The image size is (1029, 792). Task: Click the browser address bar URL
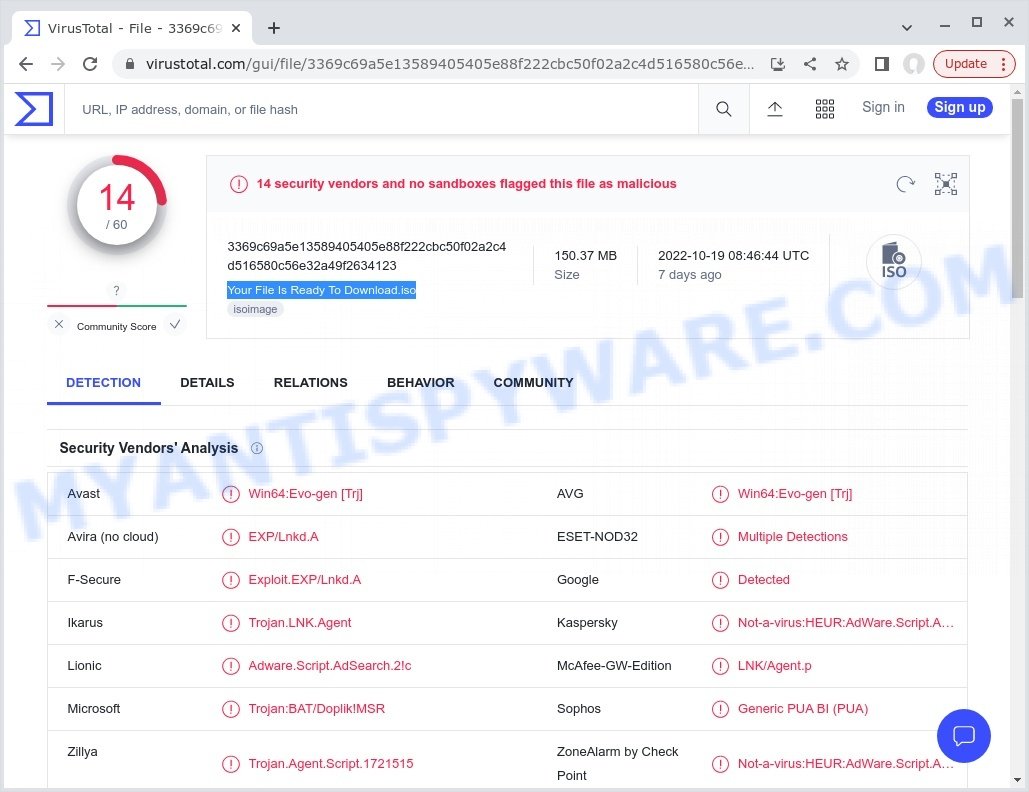tap(450, 64)
